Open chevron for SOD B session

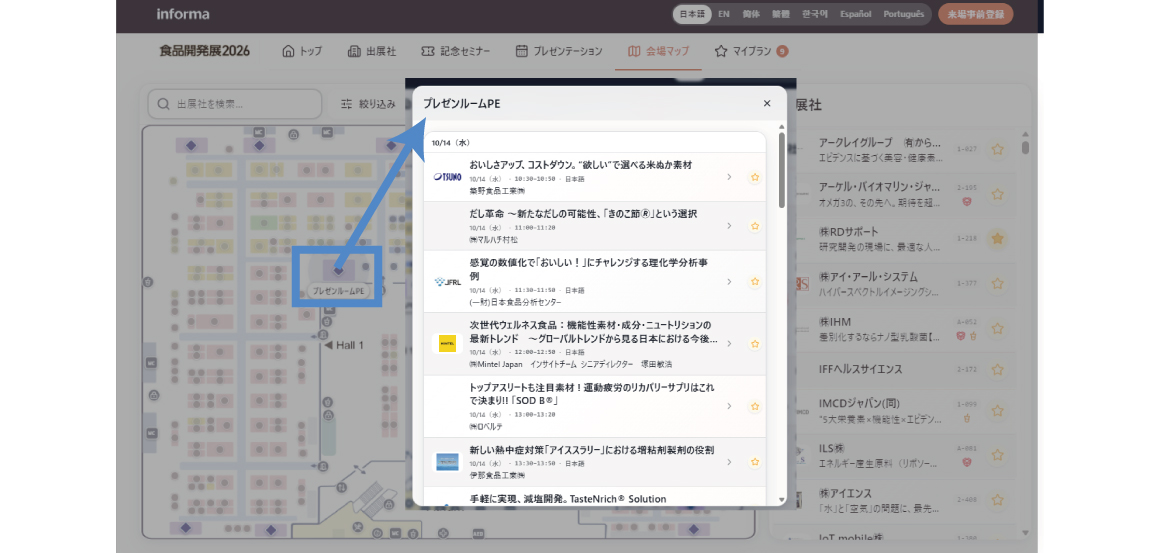(x=729, y=407)
